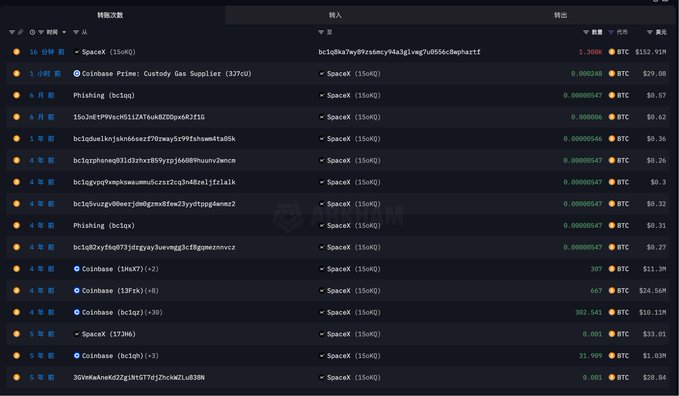Click the row-start Bitcoin icon of the 1 年前 row

click(x=16, y=139)
